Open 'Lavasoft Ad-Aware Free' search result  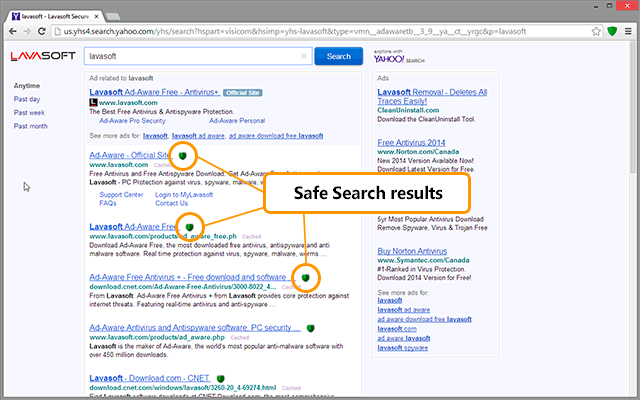(134, 227)
